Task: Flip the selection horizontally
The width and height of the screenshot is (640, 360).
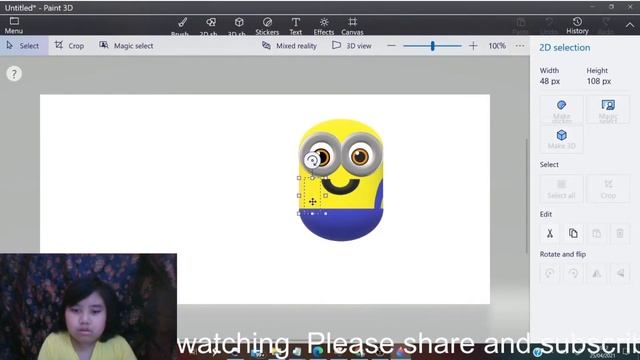Action: click(x=596, y=273)
